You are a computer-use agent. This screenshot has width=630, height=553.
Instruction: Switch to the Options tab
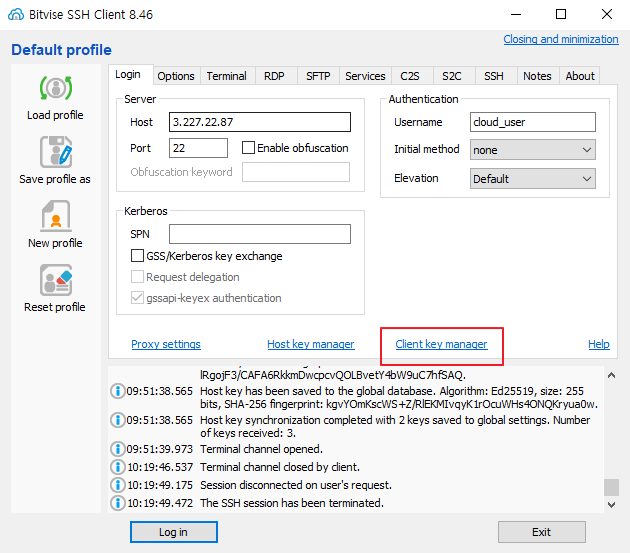[176, 76]
